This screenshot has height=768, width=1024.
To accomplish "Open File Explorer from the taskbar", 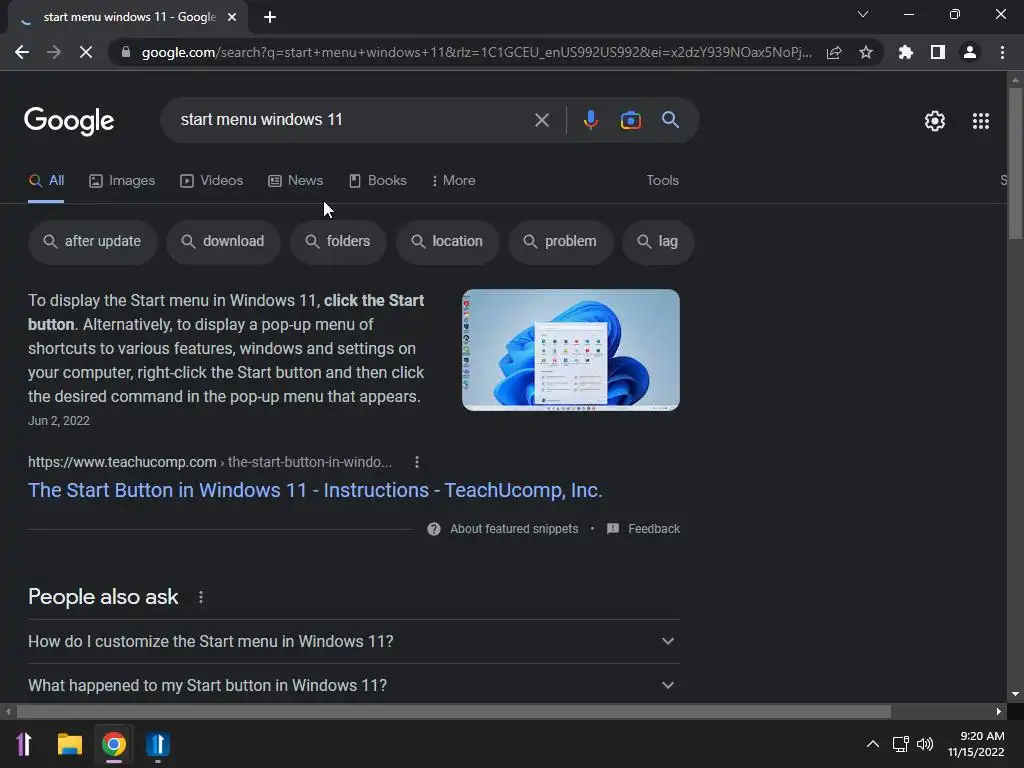I will pos(69,744).
